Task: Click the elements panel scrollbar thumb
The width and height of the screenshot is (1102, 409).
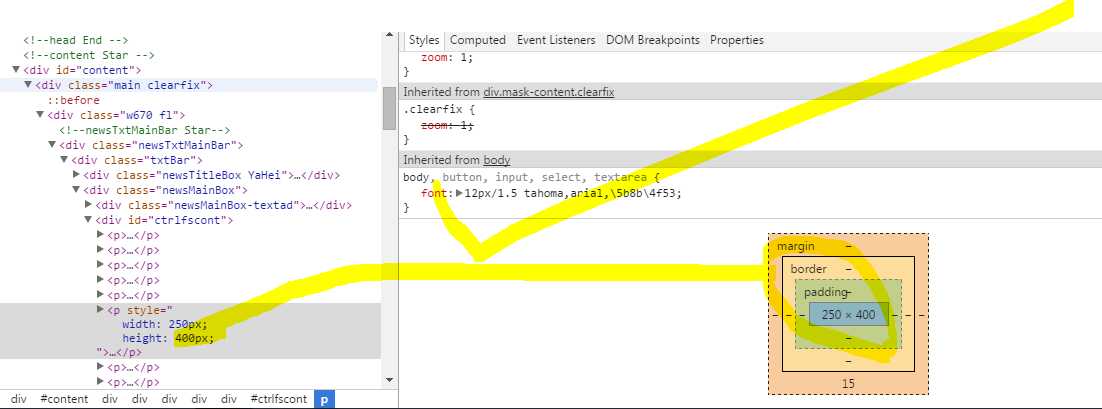Action: (x=389, y=108)
